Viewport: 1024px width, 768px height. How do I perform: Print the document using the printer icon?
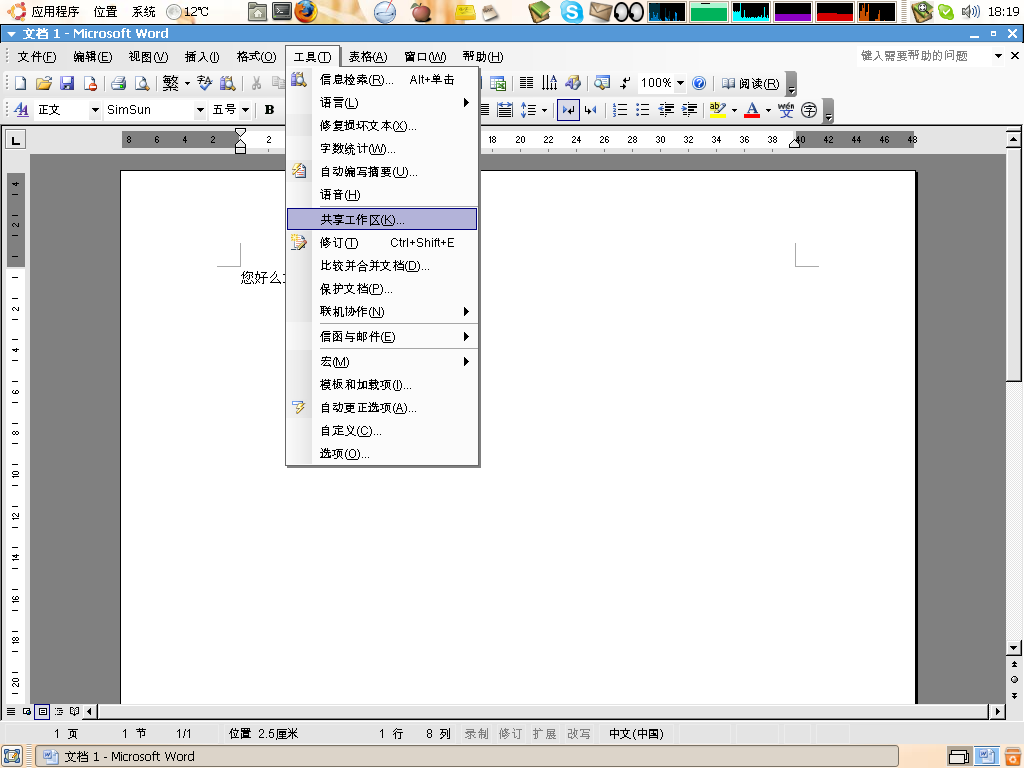point(118,83)
